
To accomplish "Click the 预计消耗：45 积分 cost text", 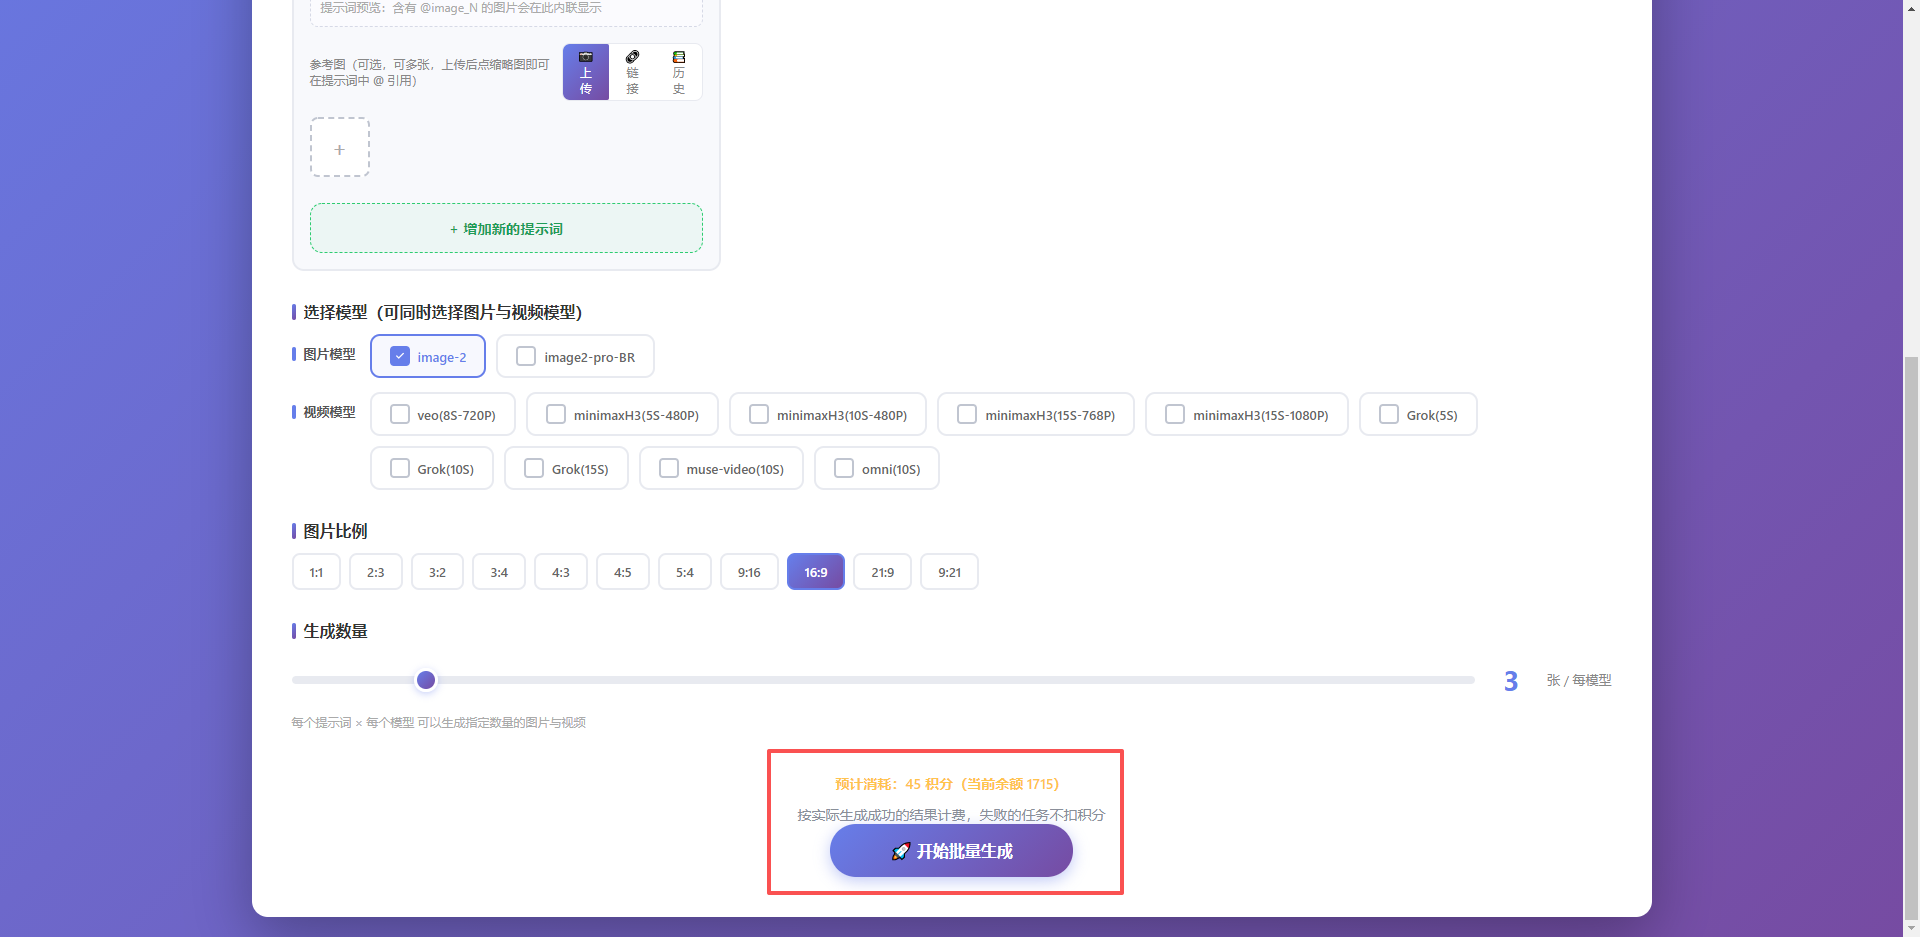I will pyautogui.click(x=947, y=784).
